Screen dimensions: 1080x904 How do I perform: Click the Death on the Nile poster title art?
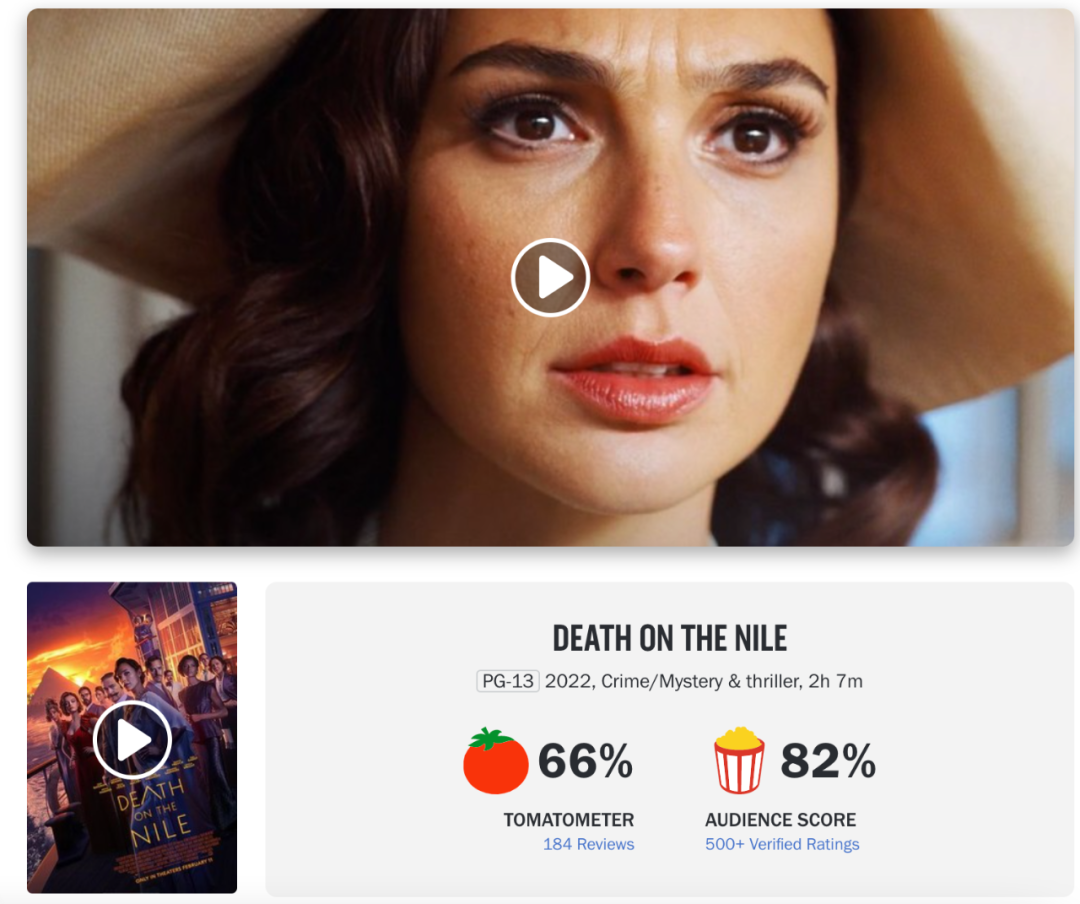click(x=153, y=813)
